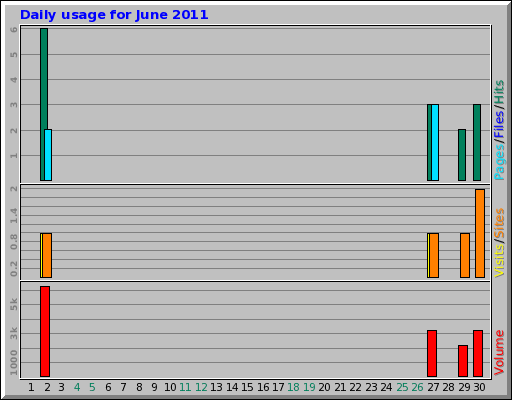Viewport: 512px width, 400px height.
Task: Click the green Hits bar for day 27
Action: click(429, 142)
